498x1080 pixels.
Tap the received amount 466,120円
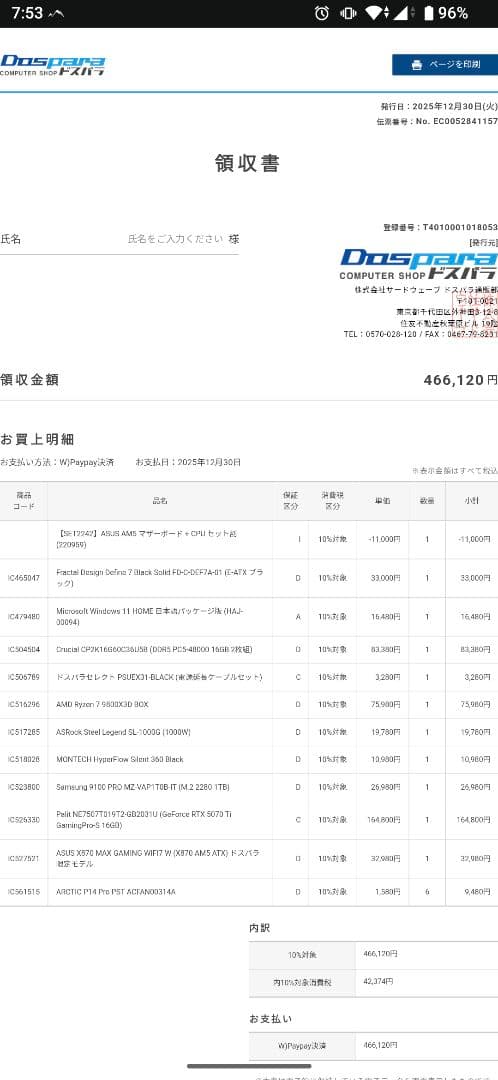[x=460, y=380]
